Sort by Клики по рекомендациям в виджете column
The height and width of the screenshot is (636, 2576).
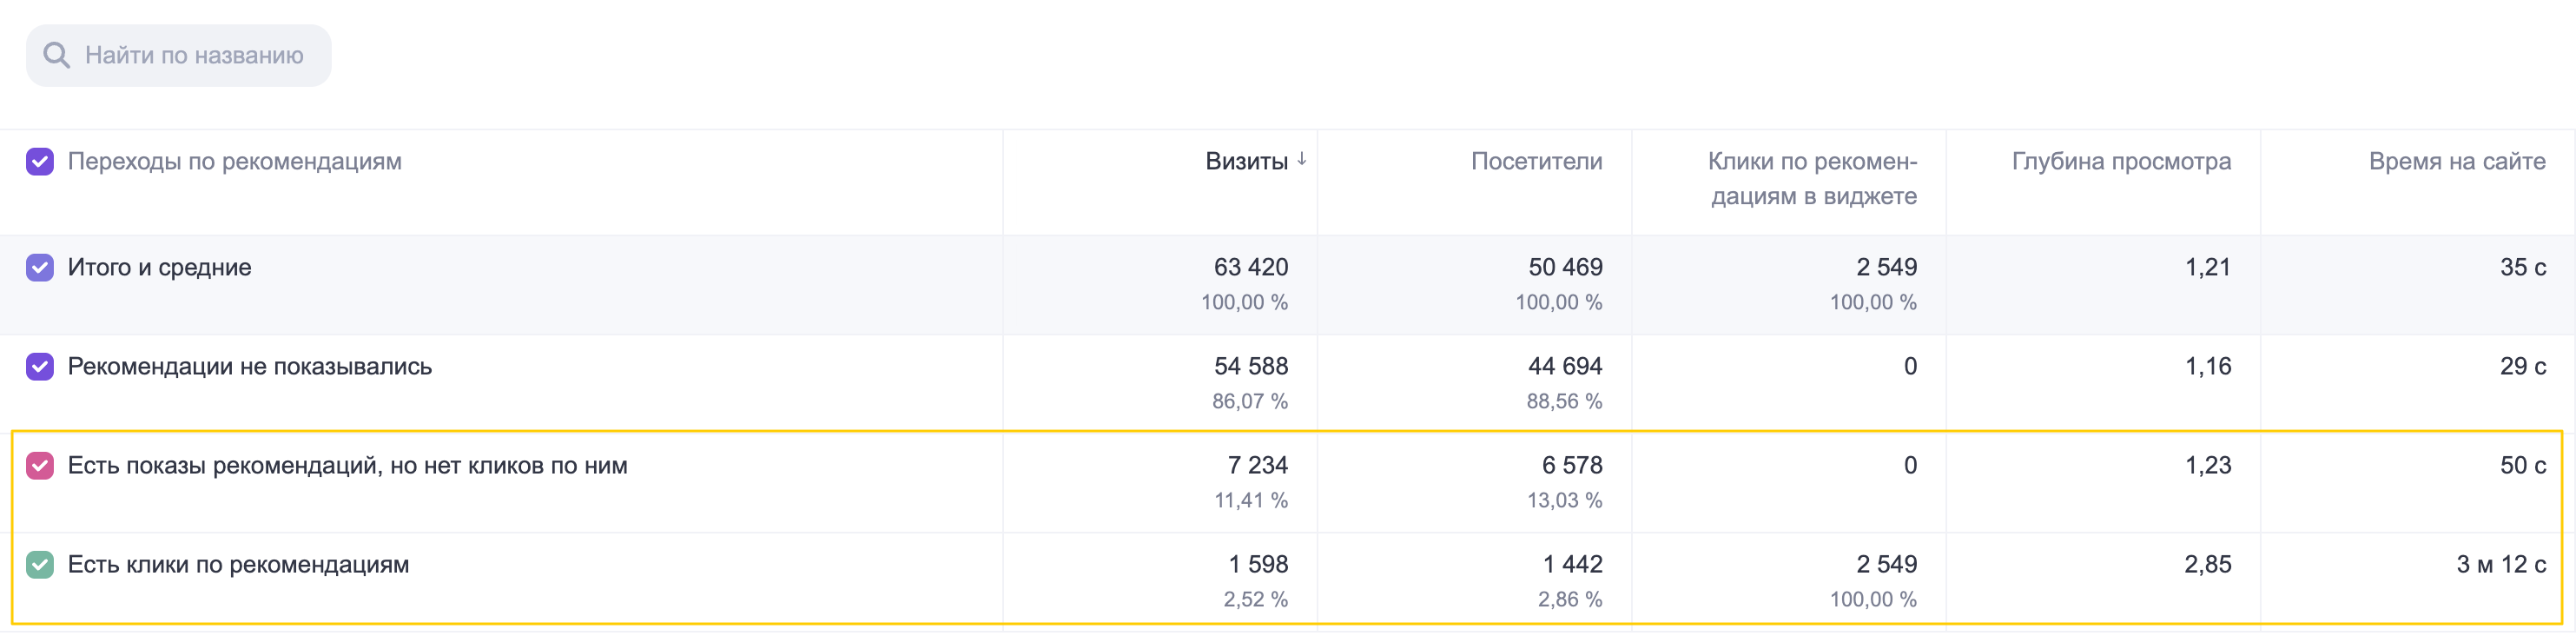coord(1812,178)
